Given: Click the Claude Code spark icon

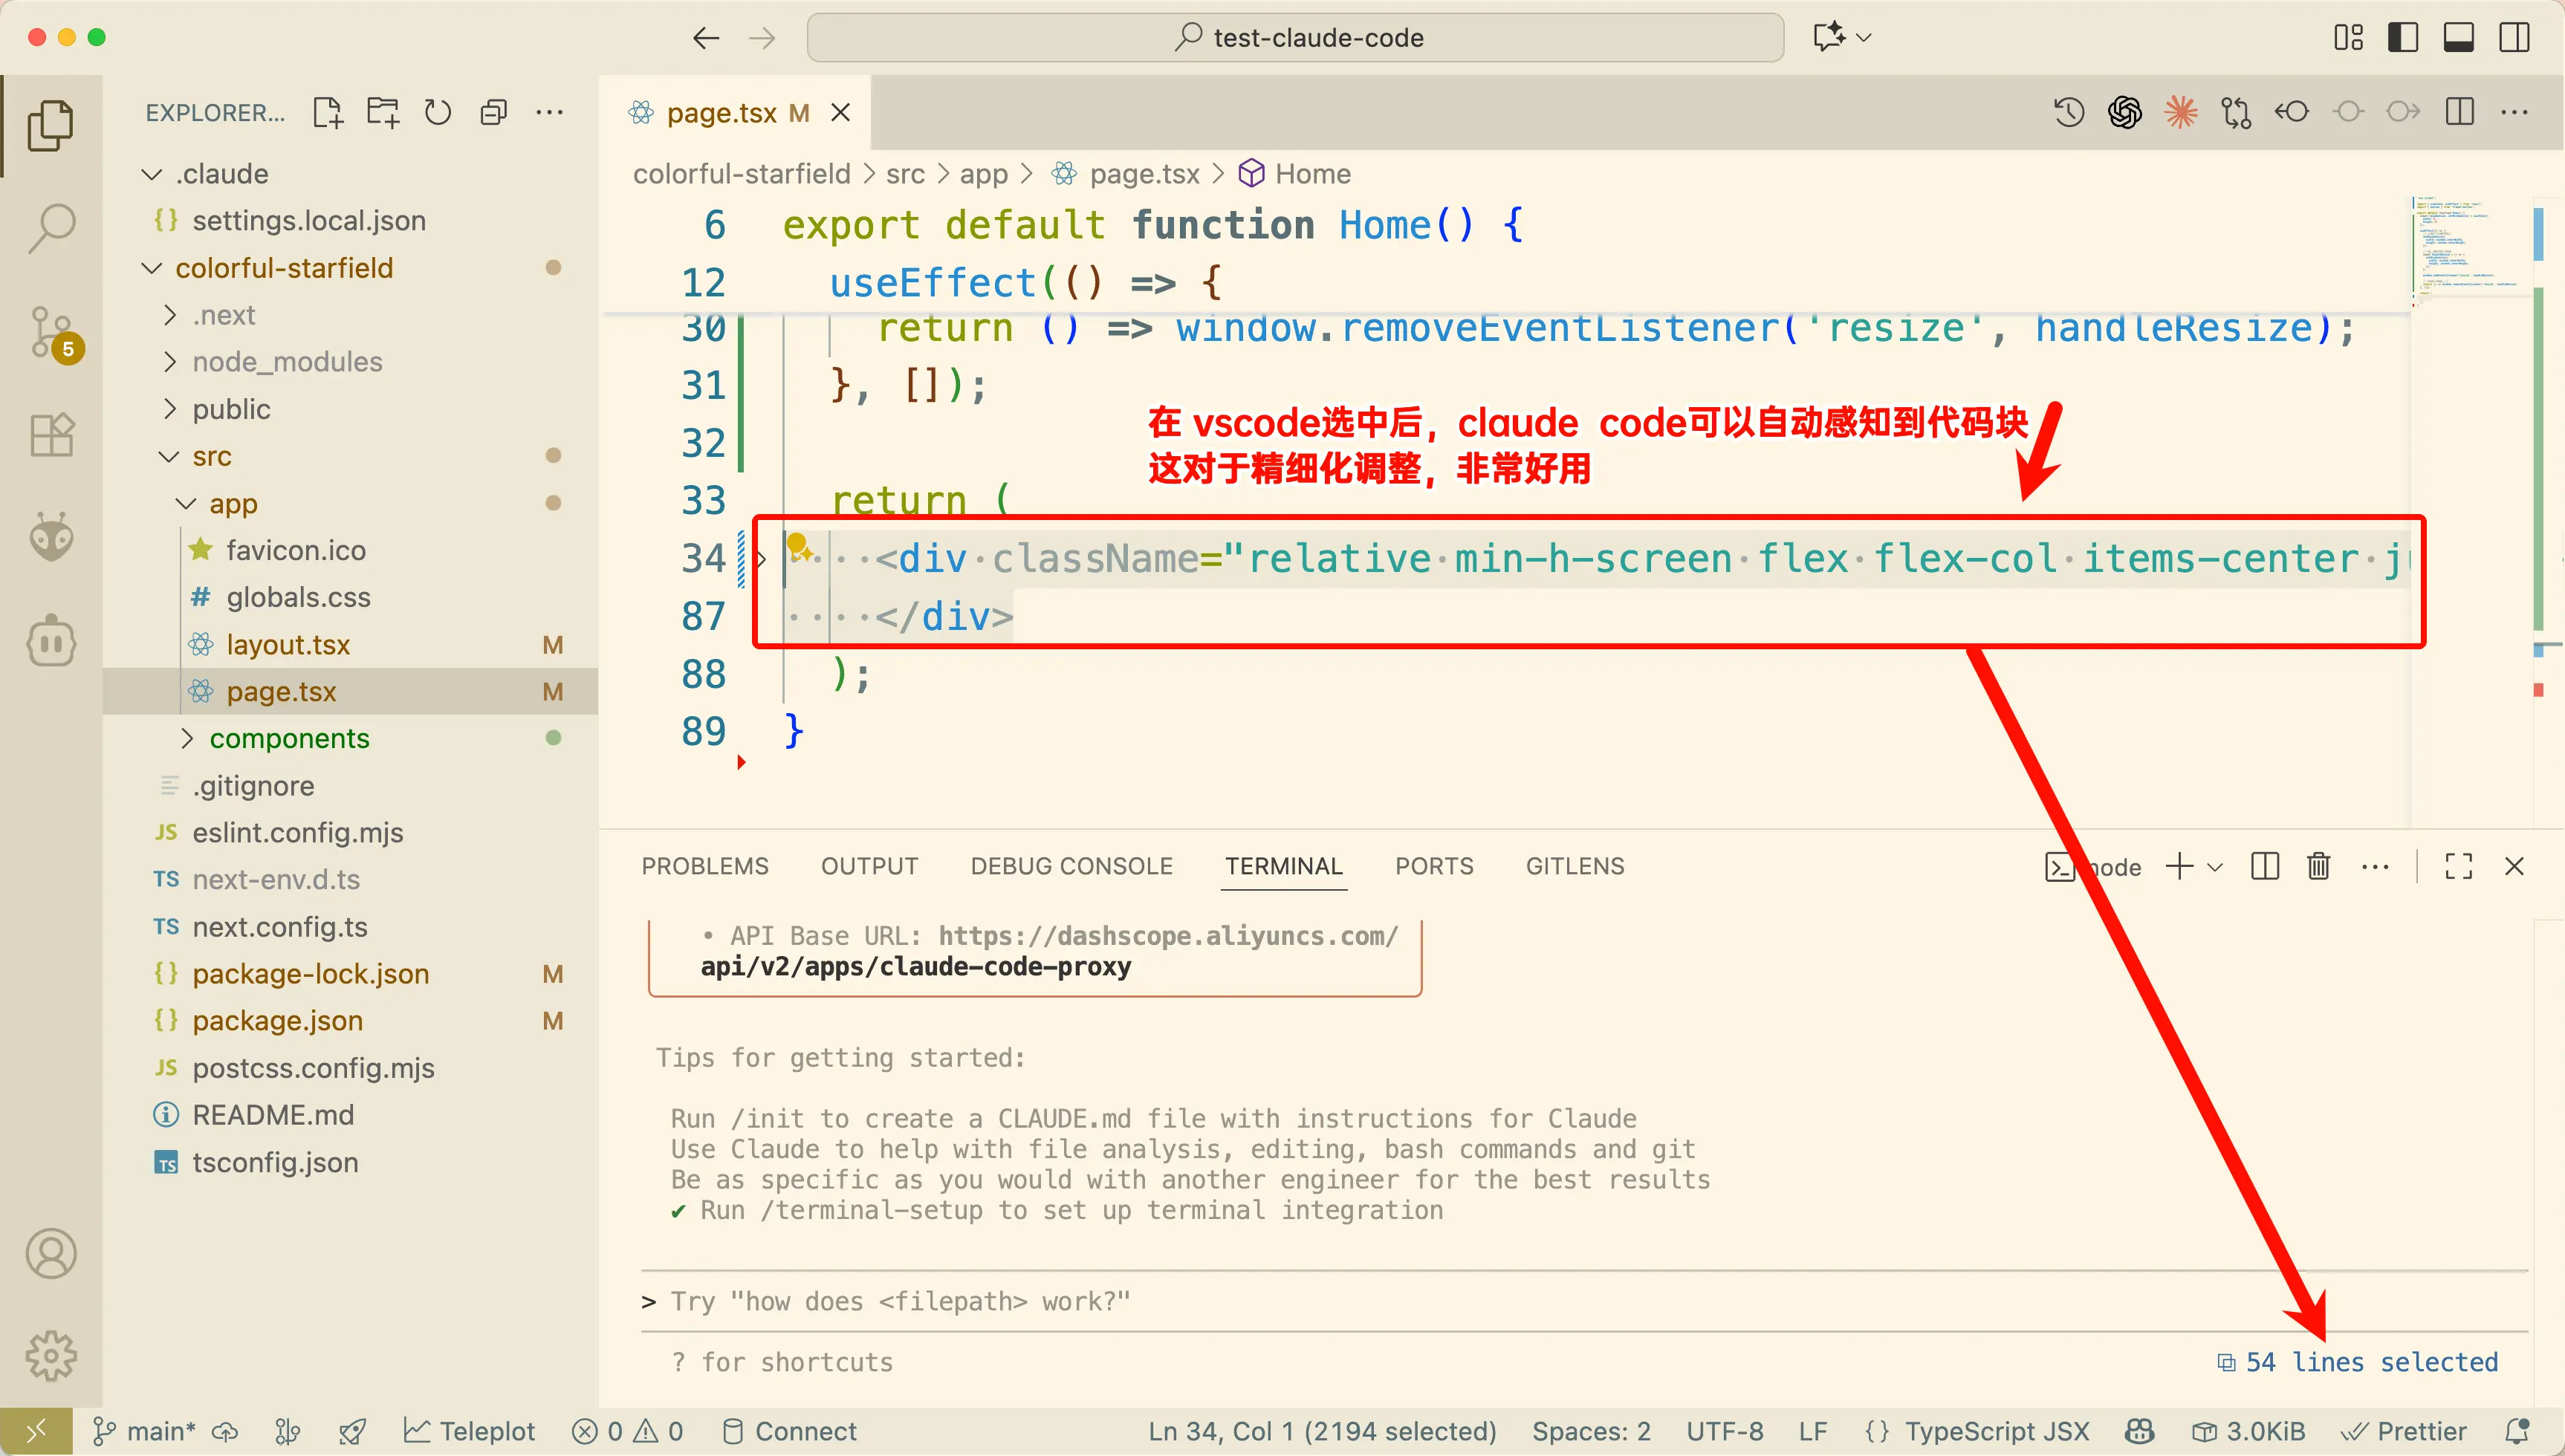Looking at the screenshot, I should point(2180,112).
